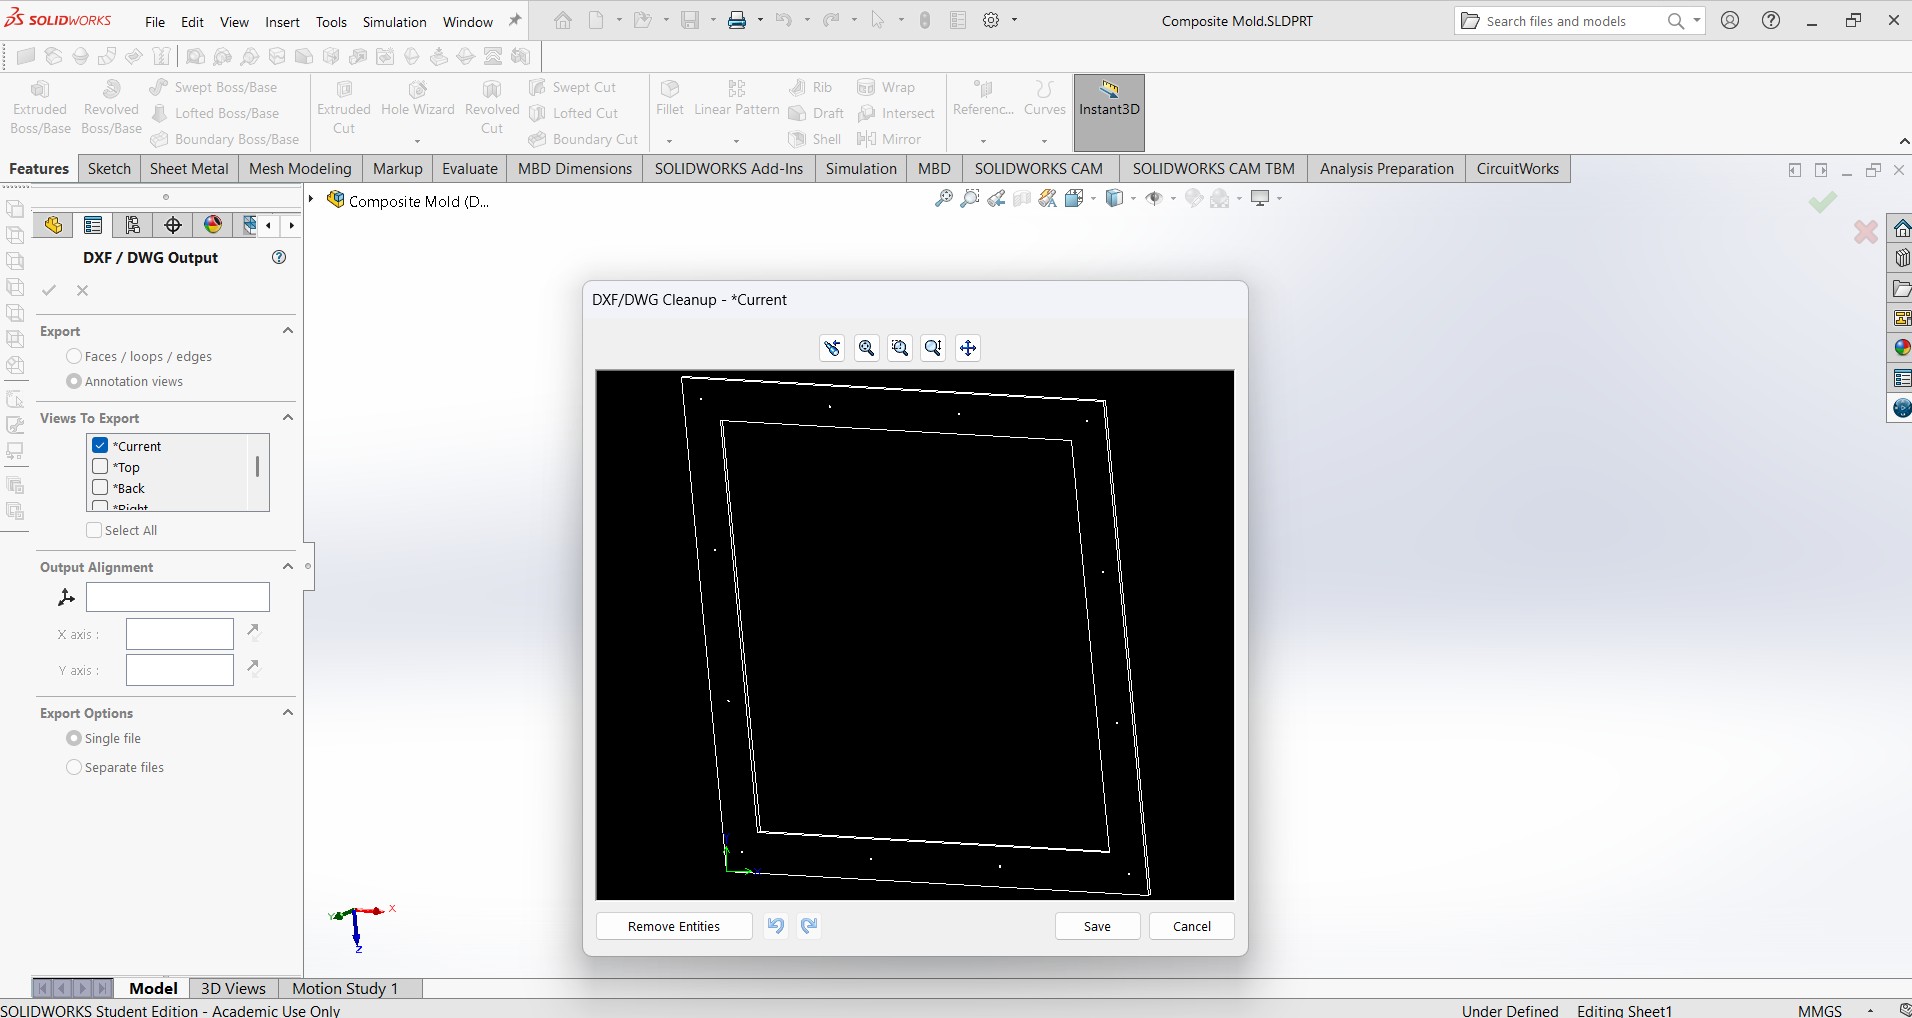Image resolution: width=1912 pixels, height=1018 pixels.
Task: Open the search box dropdown arrow
Action: click(x=1697, y=20)
